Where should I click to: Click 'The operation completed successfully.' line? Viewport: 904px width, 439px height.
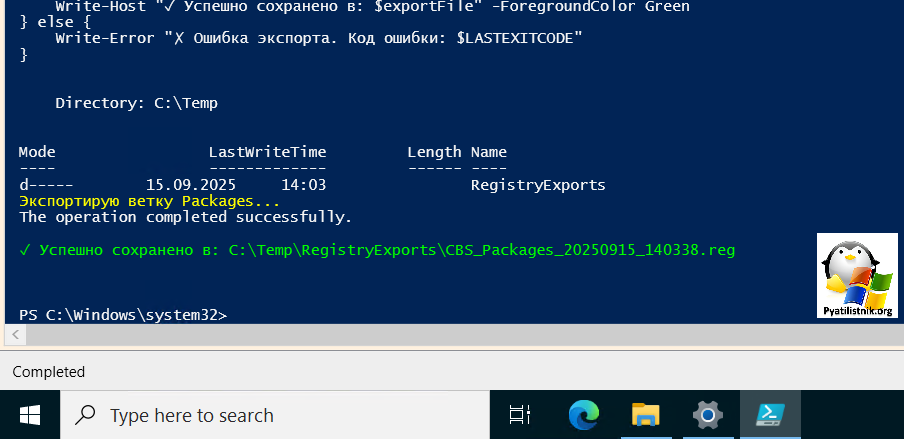[185, 217]
